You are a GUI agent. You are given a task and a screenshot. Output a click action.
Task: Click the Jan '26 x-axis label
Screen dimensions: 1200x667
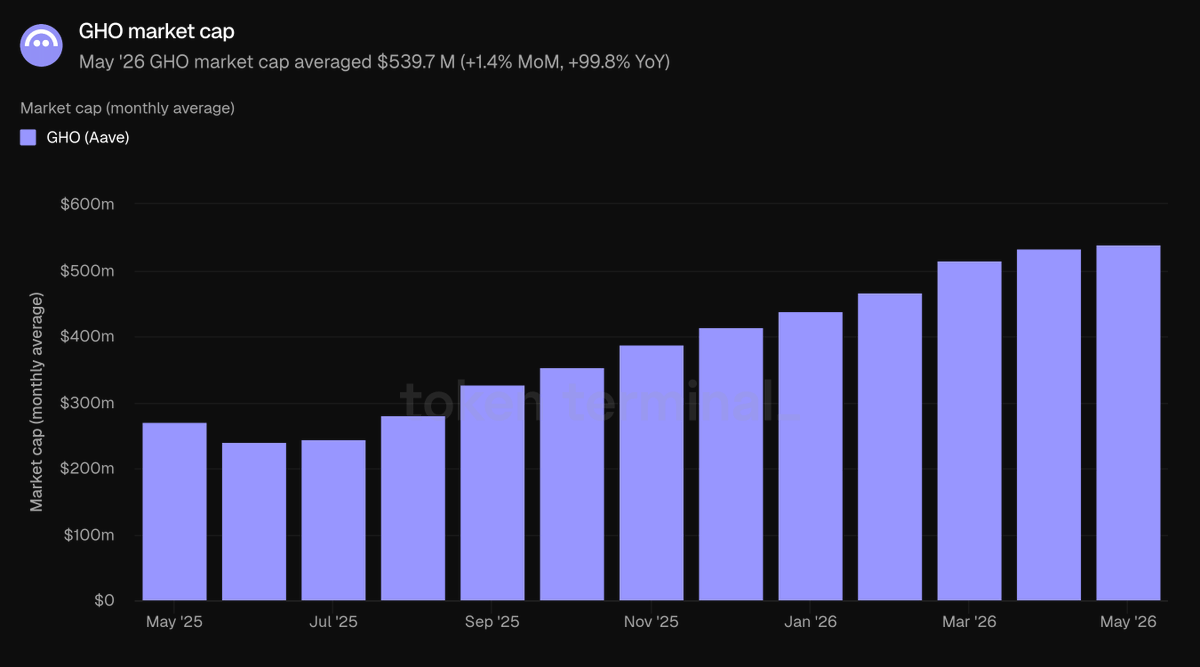pyautogui.click(x=810, y=622)
